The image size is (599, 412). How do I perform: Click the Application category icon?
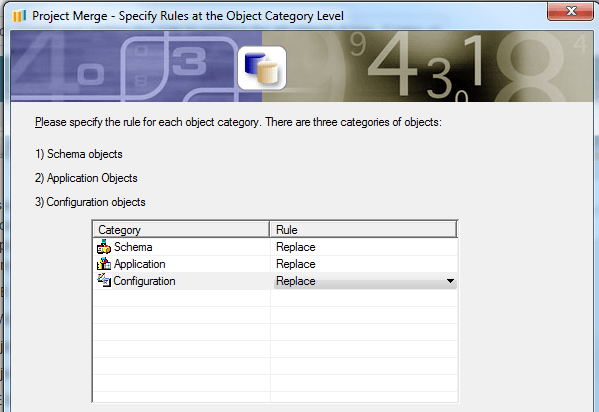104,264
